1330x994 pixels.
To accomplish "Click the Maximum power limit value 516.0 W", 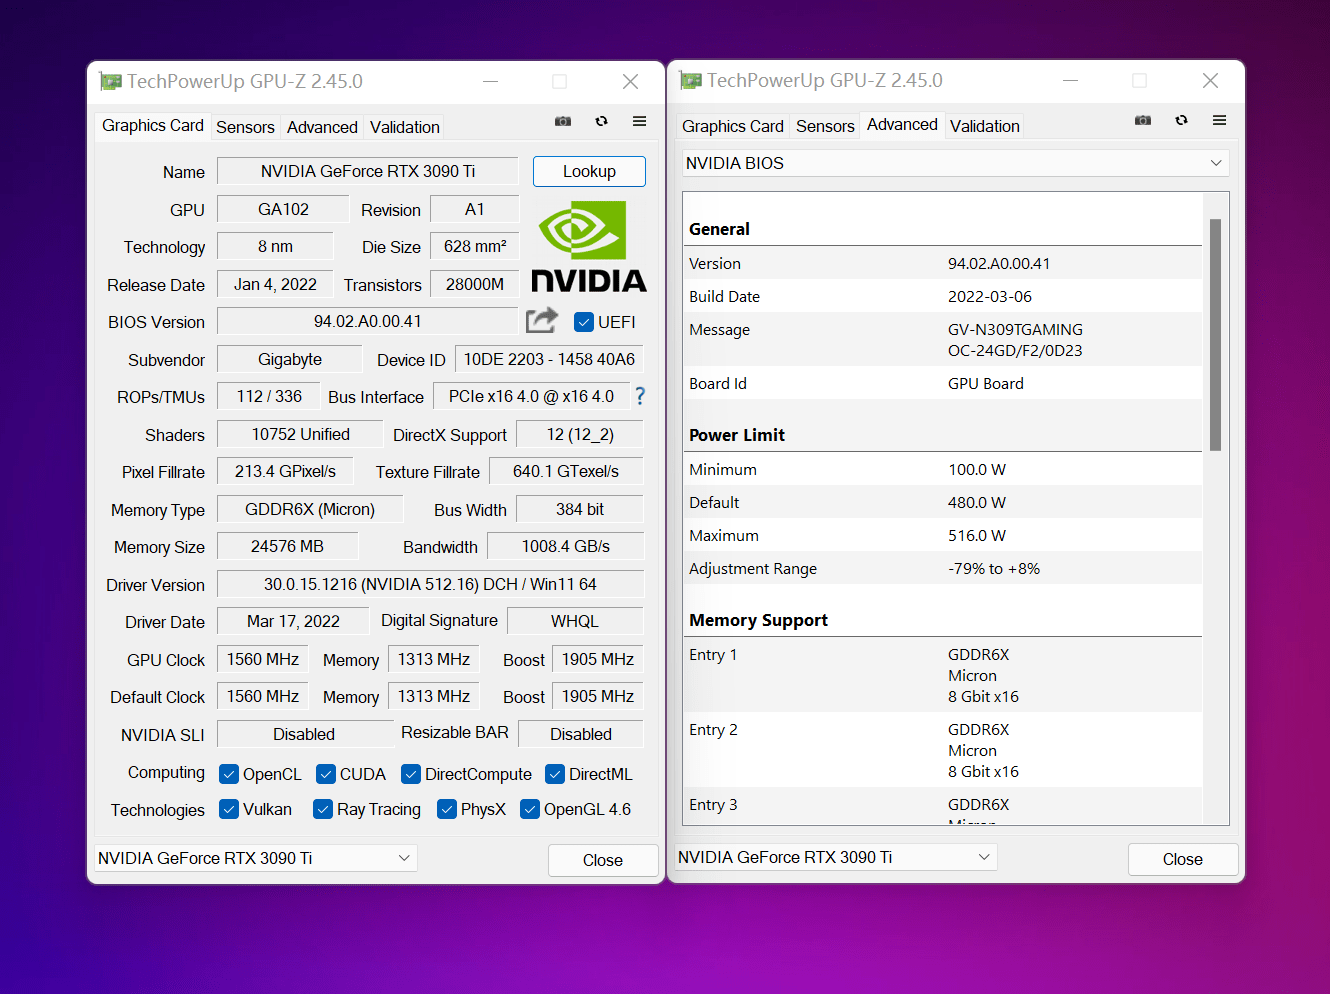I will pos(977,535).
